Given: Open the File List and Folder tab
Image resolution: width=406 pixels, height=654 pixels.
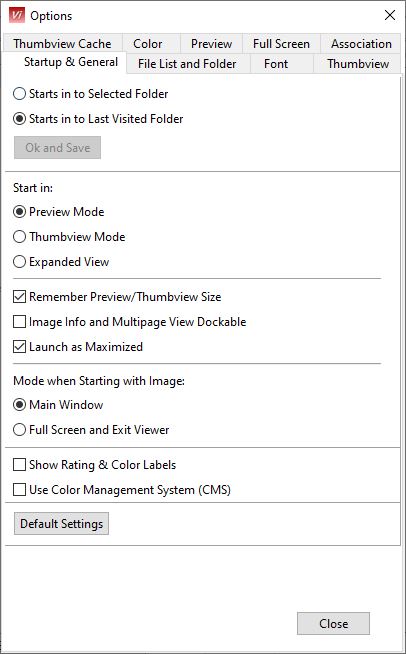Looking at the screenshot, I should point(187,64).
